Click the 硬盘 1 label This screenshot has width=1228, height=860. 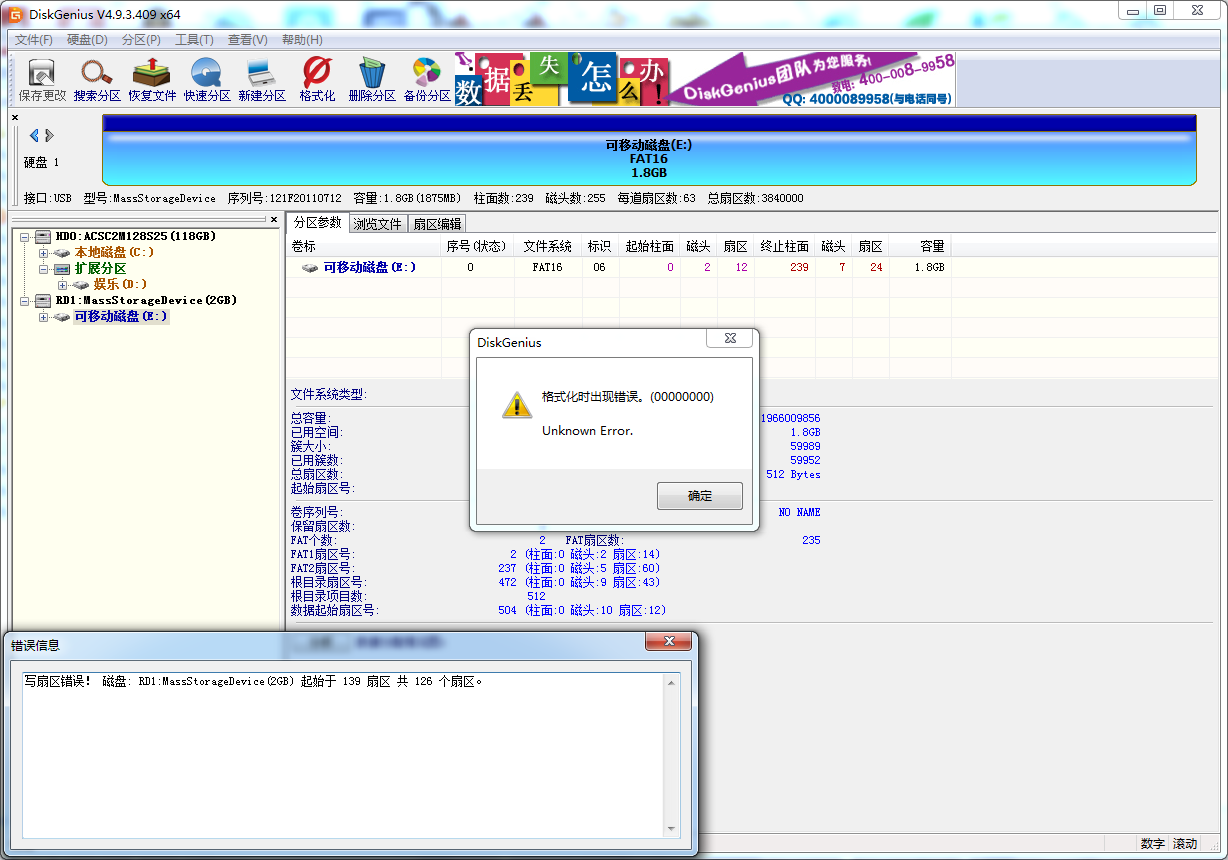(x=42, y=162)
